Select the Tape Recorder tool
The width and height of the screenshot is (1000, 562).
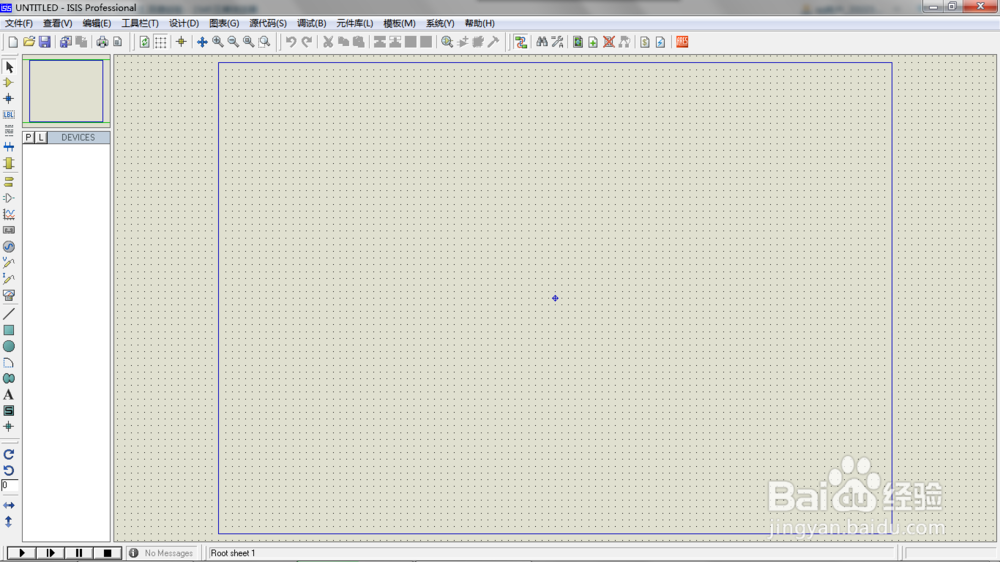[x=9, y=230]
